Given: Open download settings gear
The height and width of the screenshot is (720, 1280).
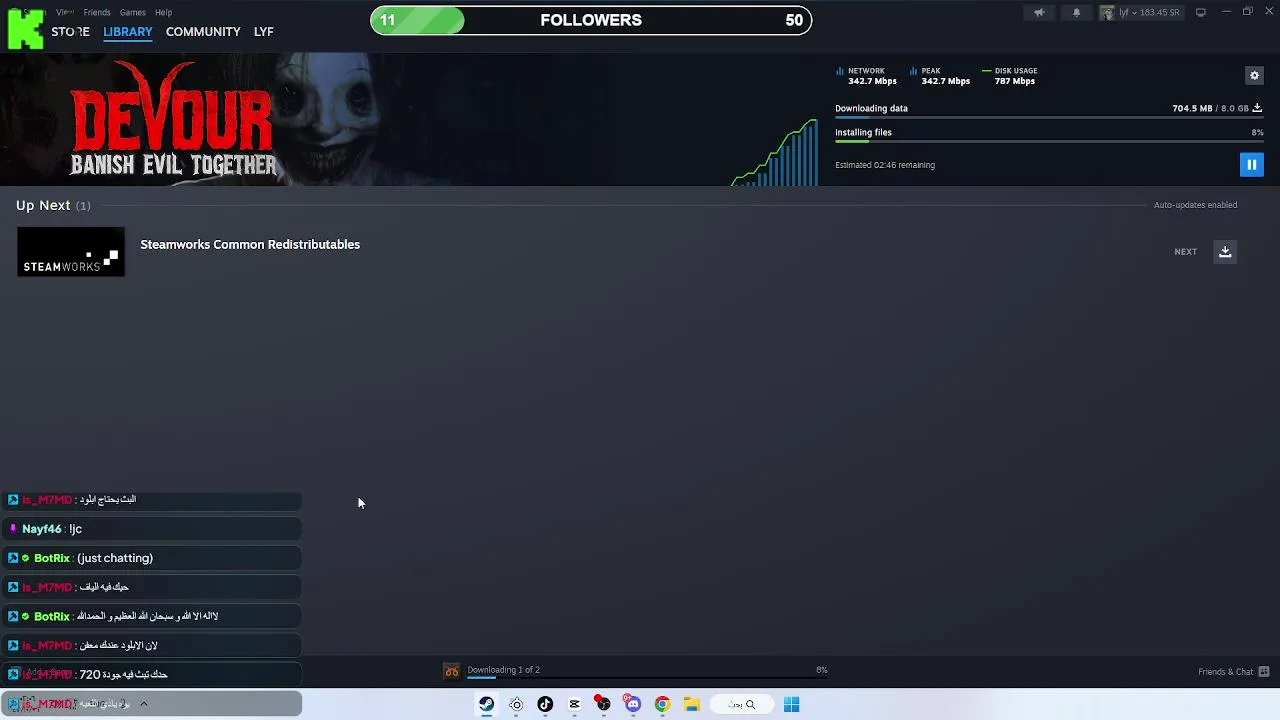Looking at the screenshot, I should pyautogui.click(x=1254, y=75).
